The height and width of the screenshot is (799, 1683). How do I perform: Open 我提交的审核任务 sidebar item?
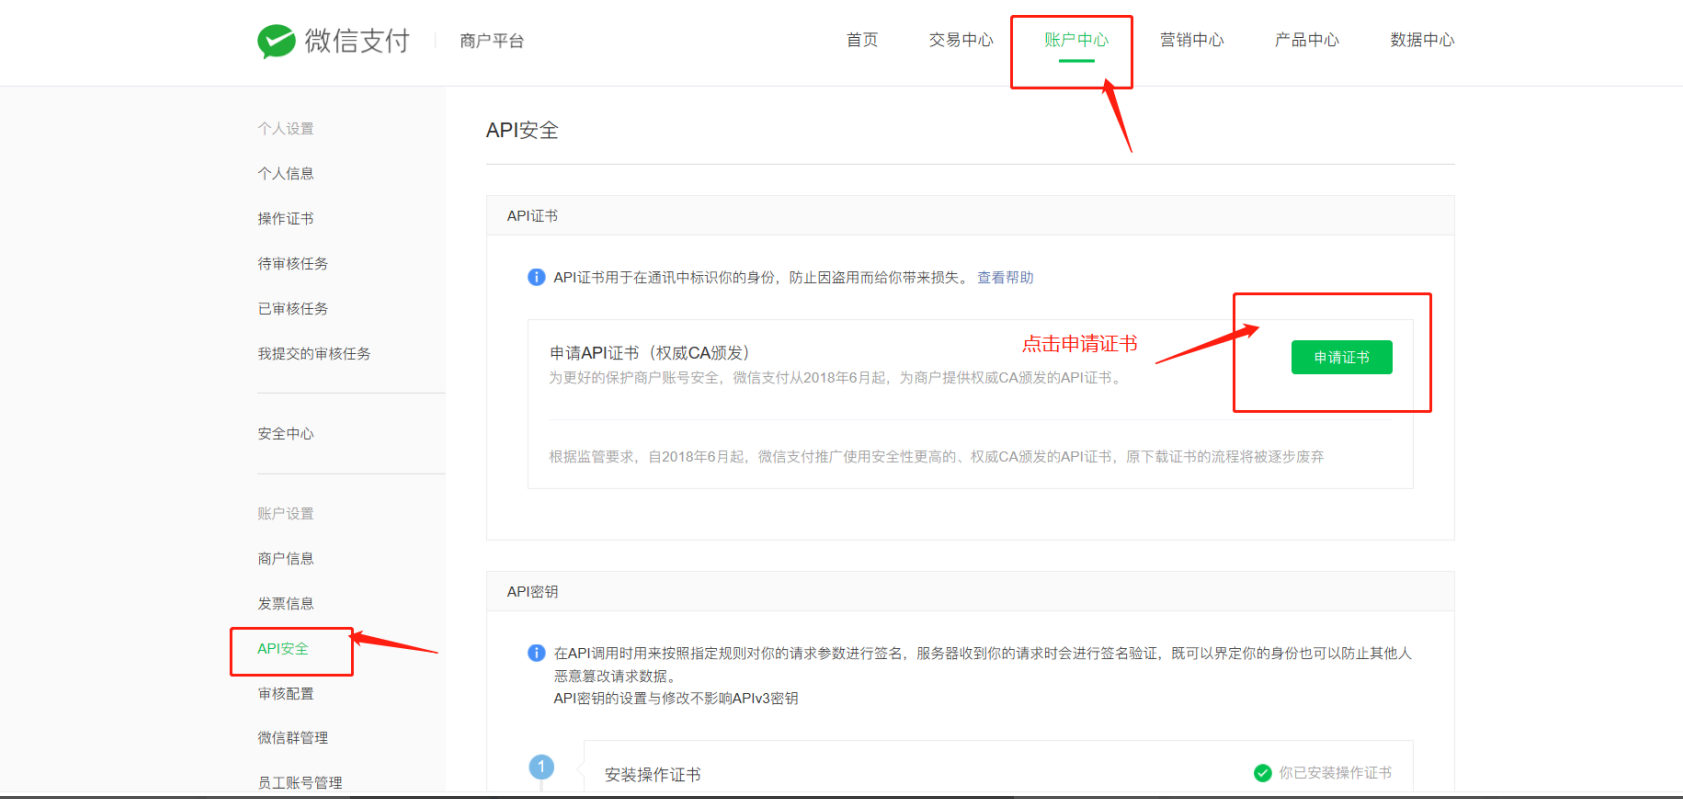tap(314, 353)
